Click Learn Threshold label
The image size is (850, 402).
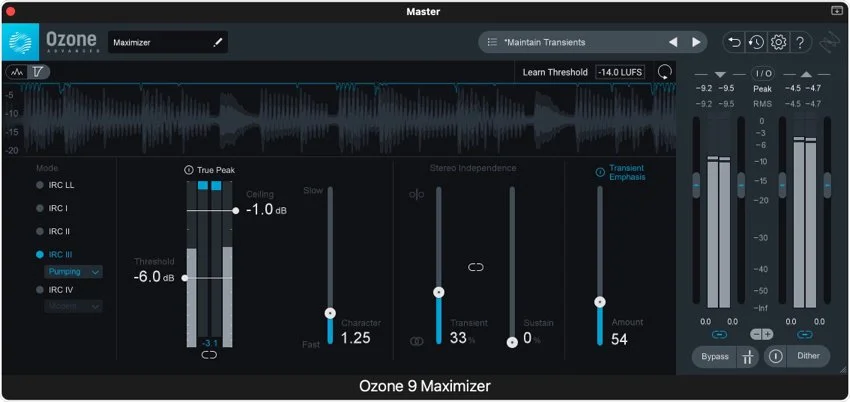(x=555, y=72)
